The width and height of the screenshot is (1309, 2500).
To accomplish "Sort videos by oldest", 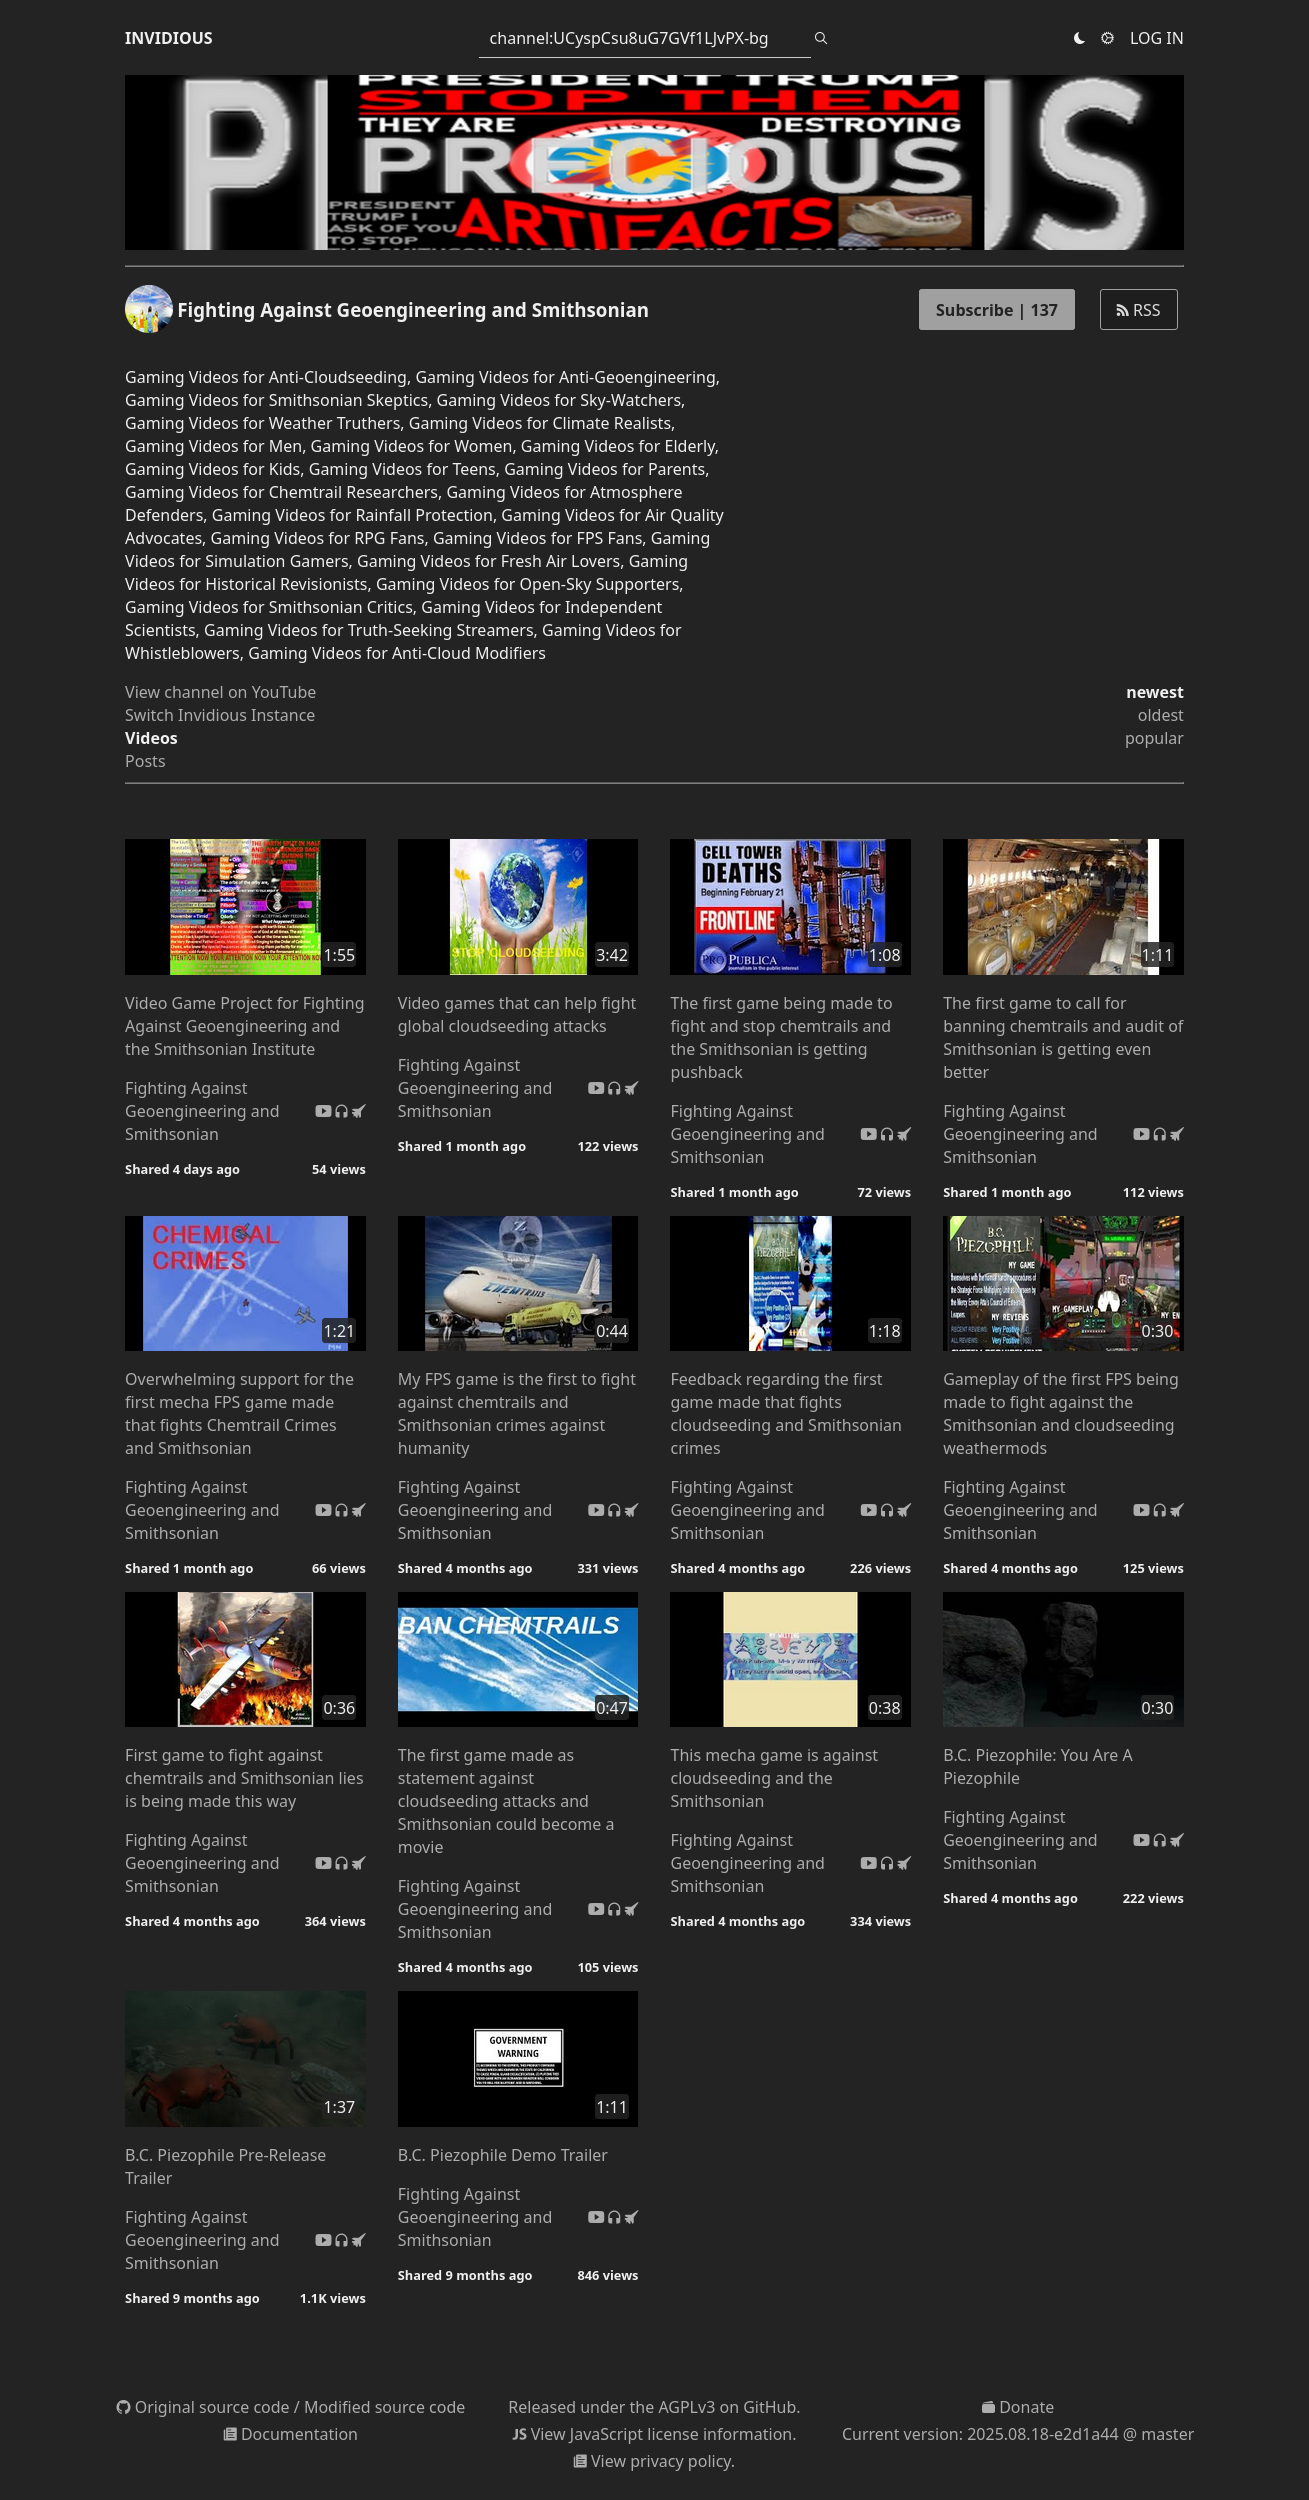I will pos(1160,715).
